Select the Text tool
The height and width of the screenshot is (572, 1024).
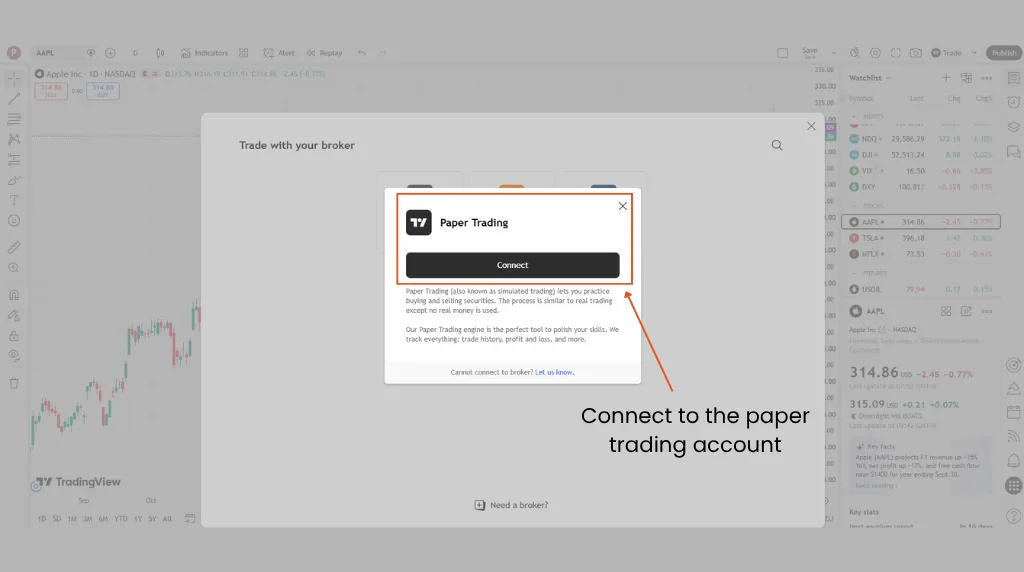(14, 200)
